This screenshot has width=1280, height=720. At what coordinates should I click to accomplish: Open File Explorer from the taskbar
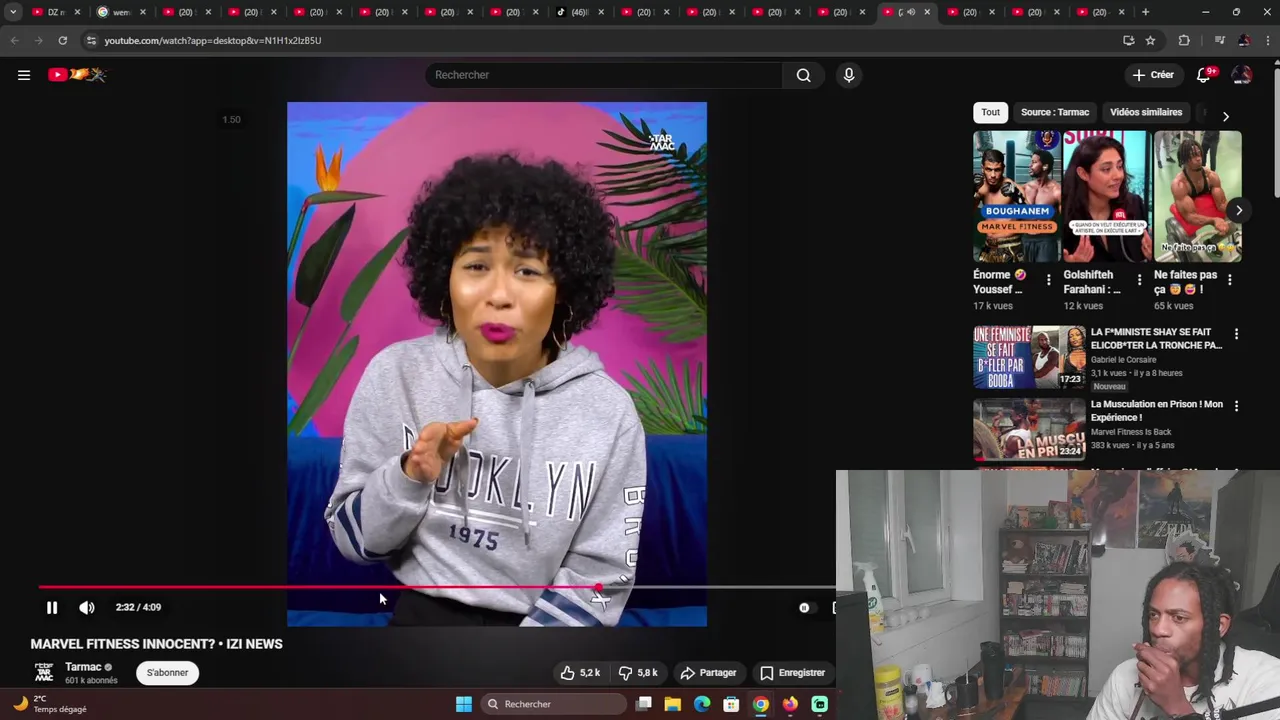673,704
